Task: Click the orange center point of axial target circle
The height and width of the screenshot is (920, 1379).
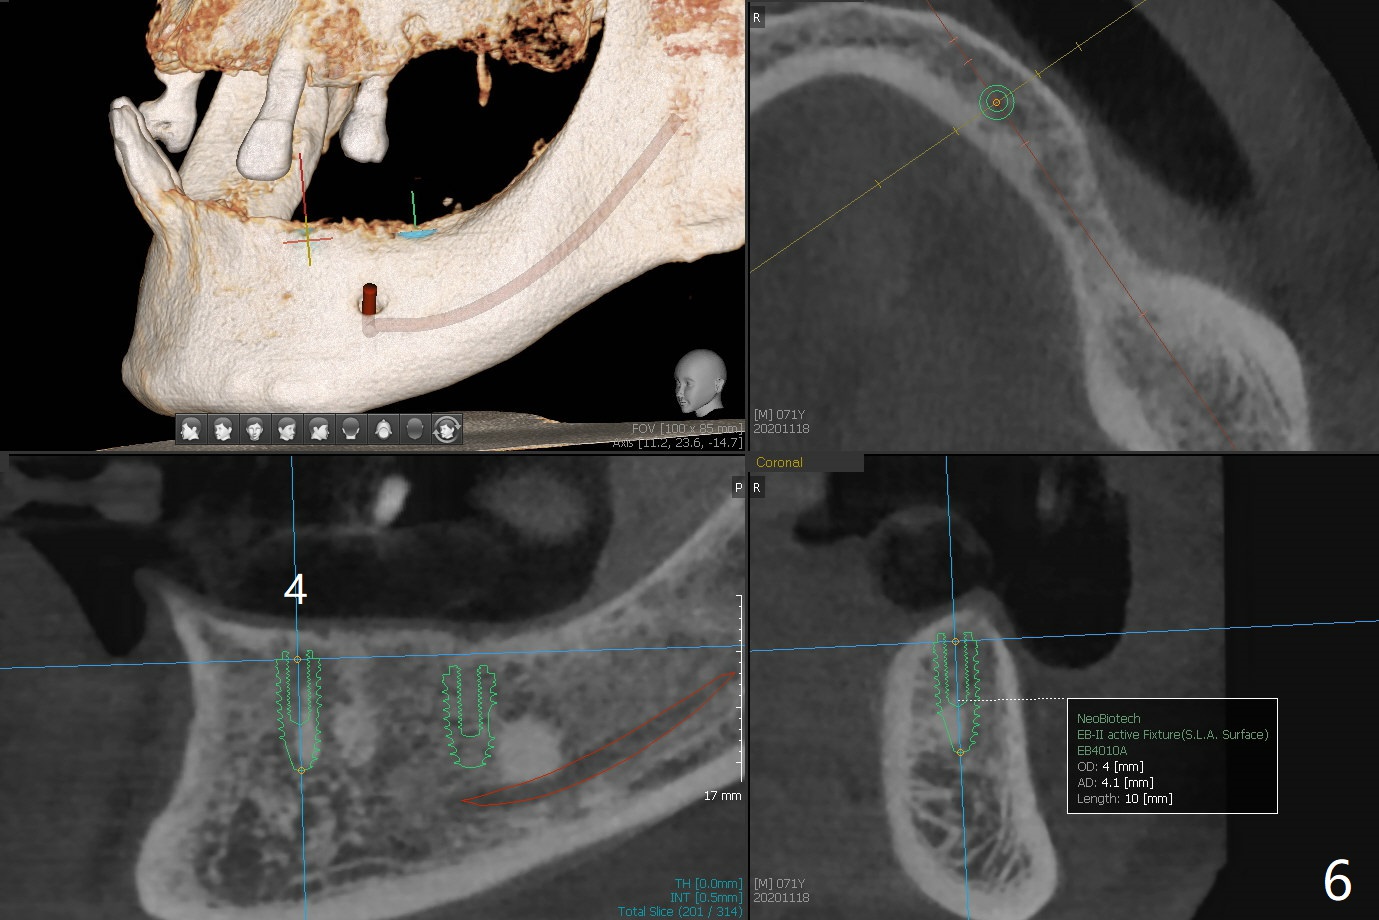Action: tap(996, 102)
